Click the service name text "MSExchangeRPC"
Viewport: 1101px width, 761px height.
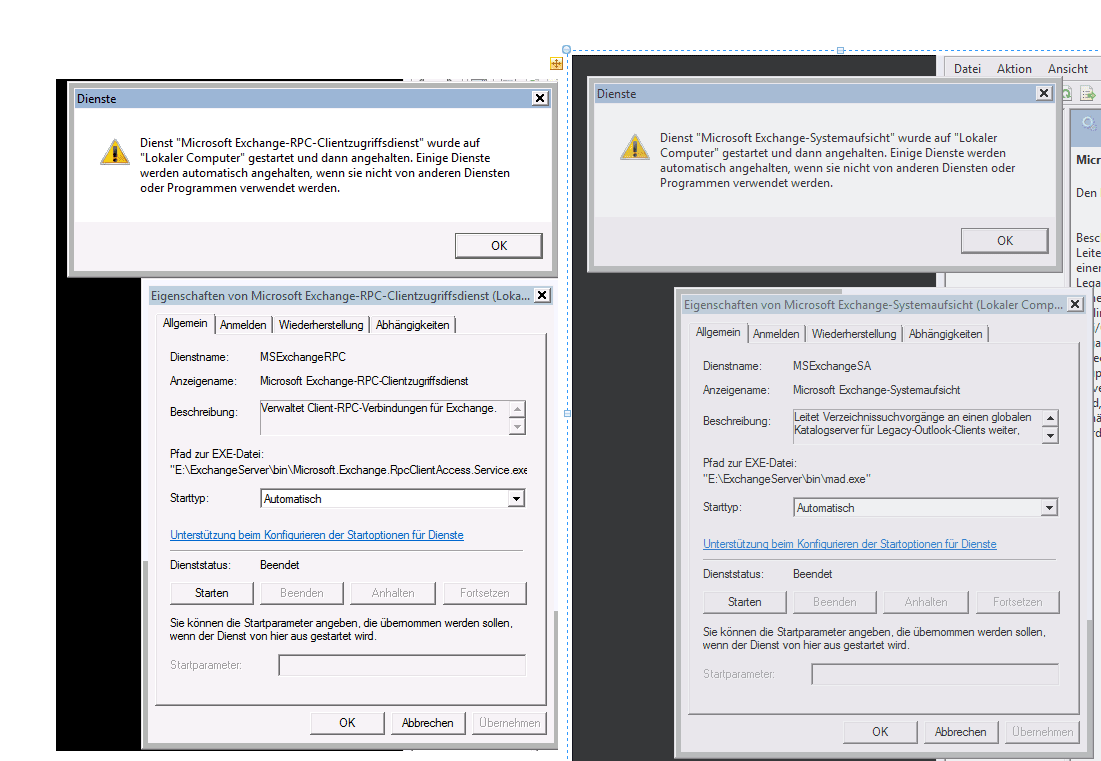tap(303, 357)
